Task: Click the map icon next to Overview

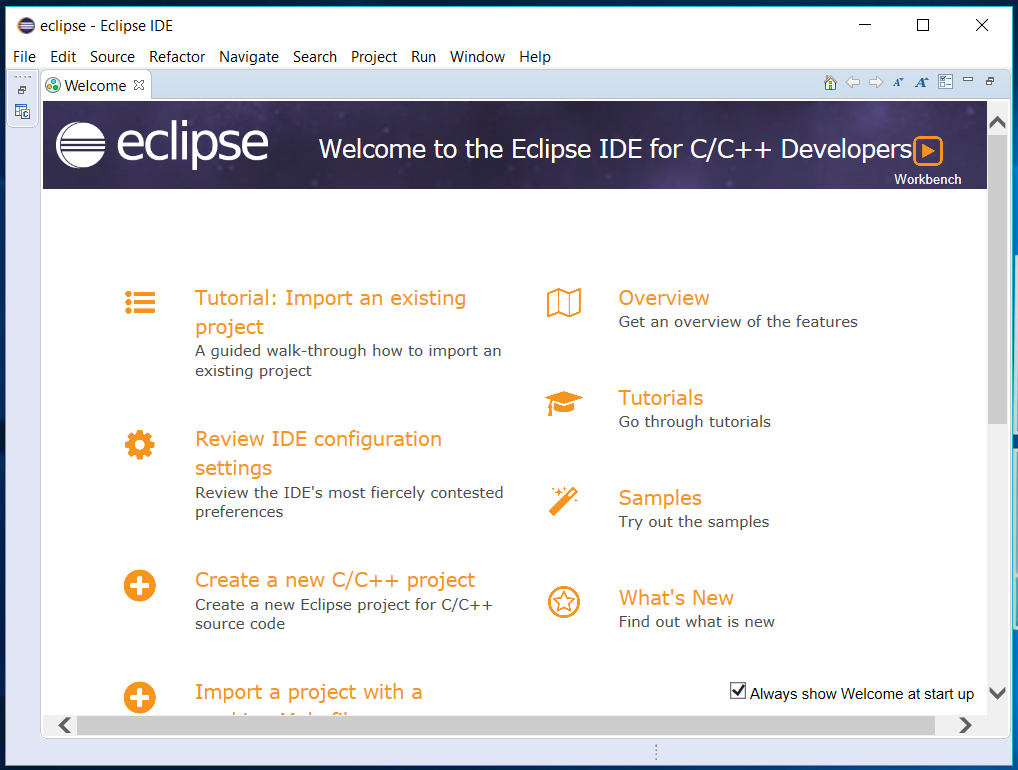Action: click(x=564, y=303)
